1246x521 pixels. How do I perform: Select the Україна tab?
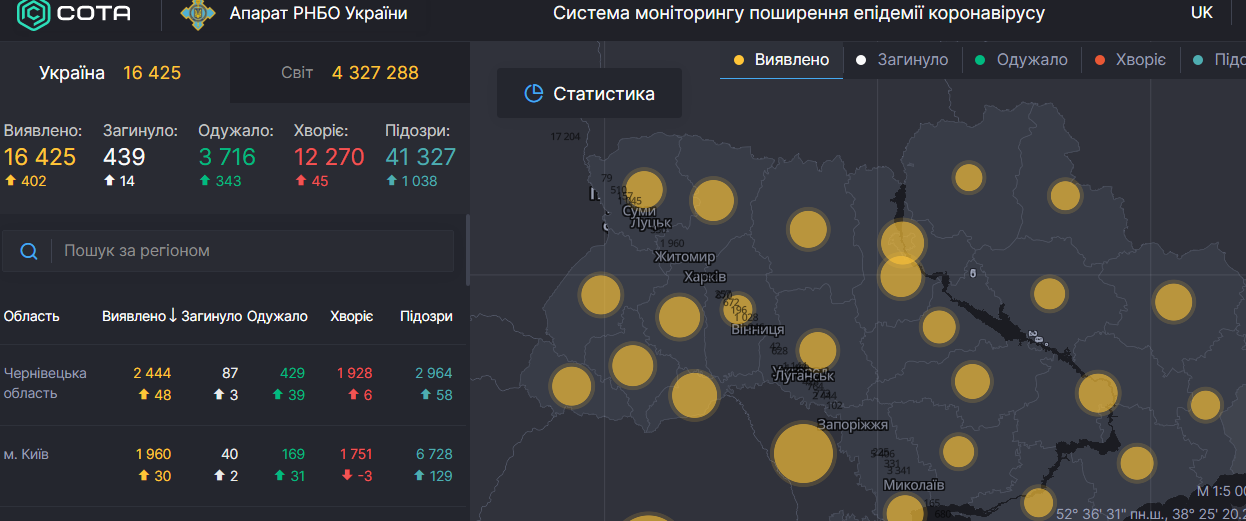pyautogui.click(x=110, y=73)
